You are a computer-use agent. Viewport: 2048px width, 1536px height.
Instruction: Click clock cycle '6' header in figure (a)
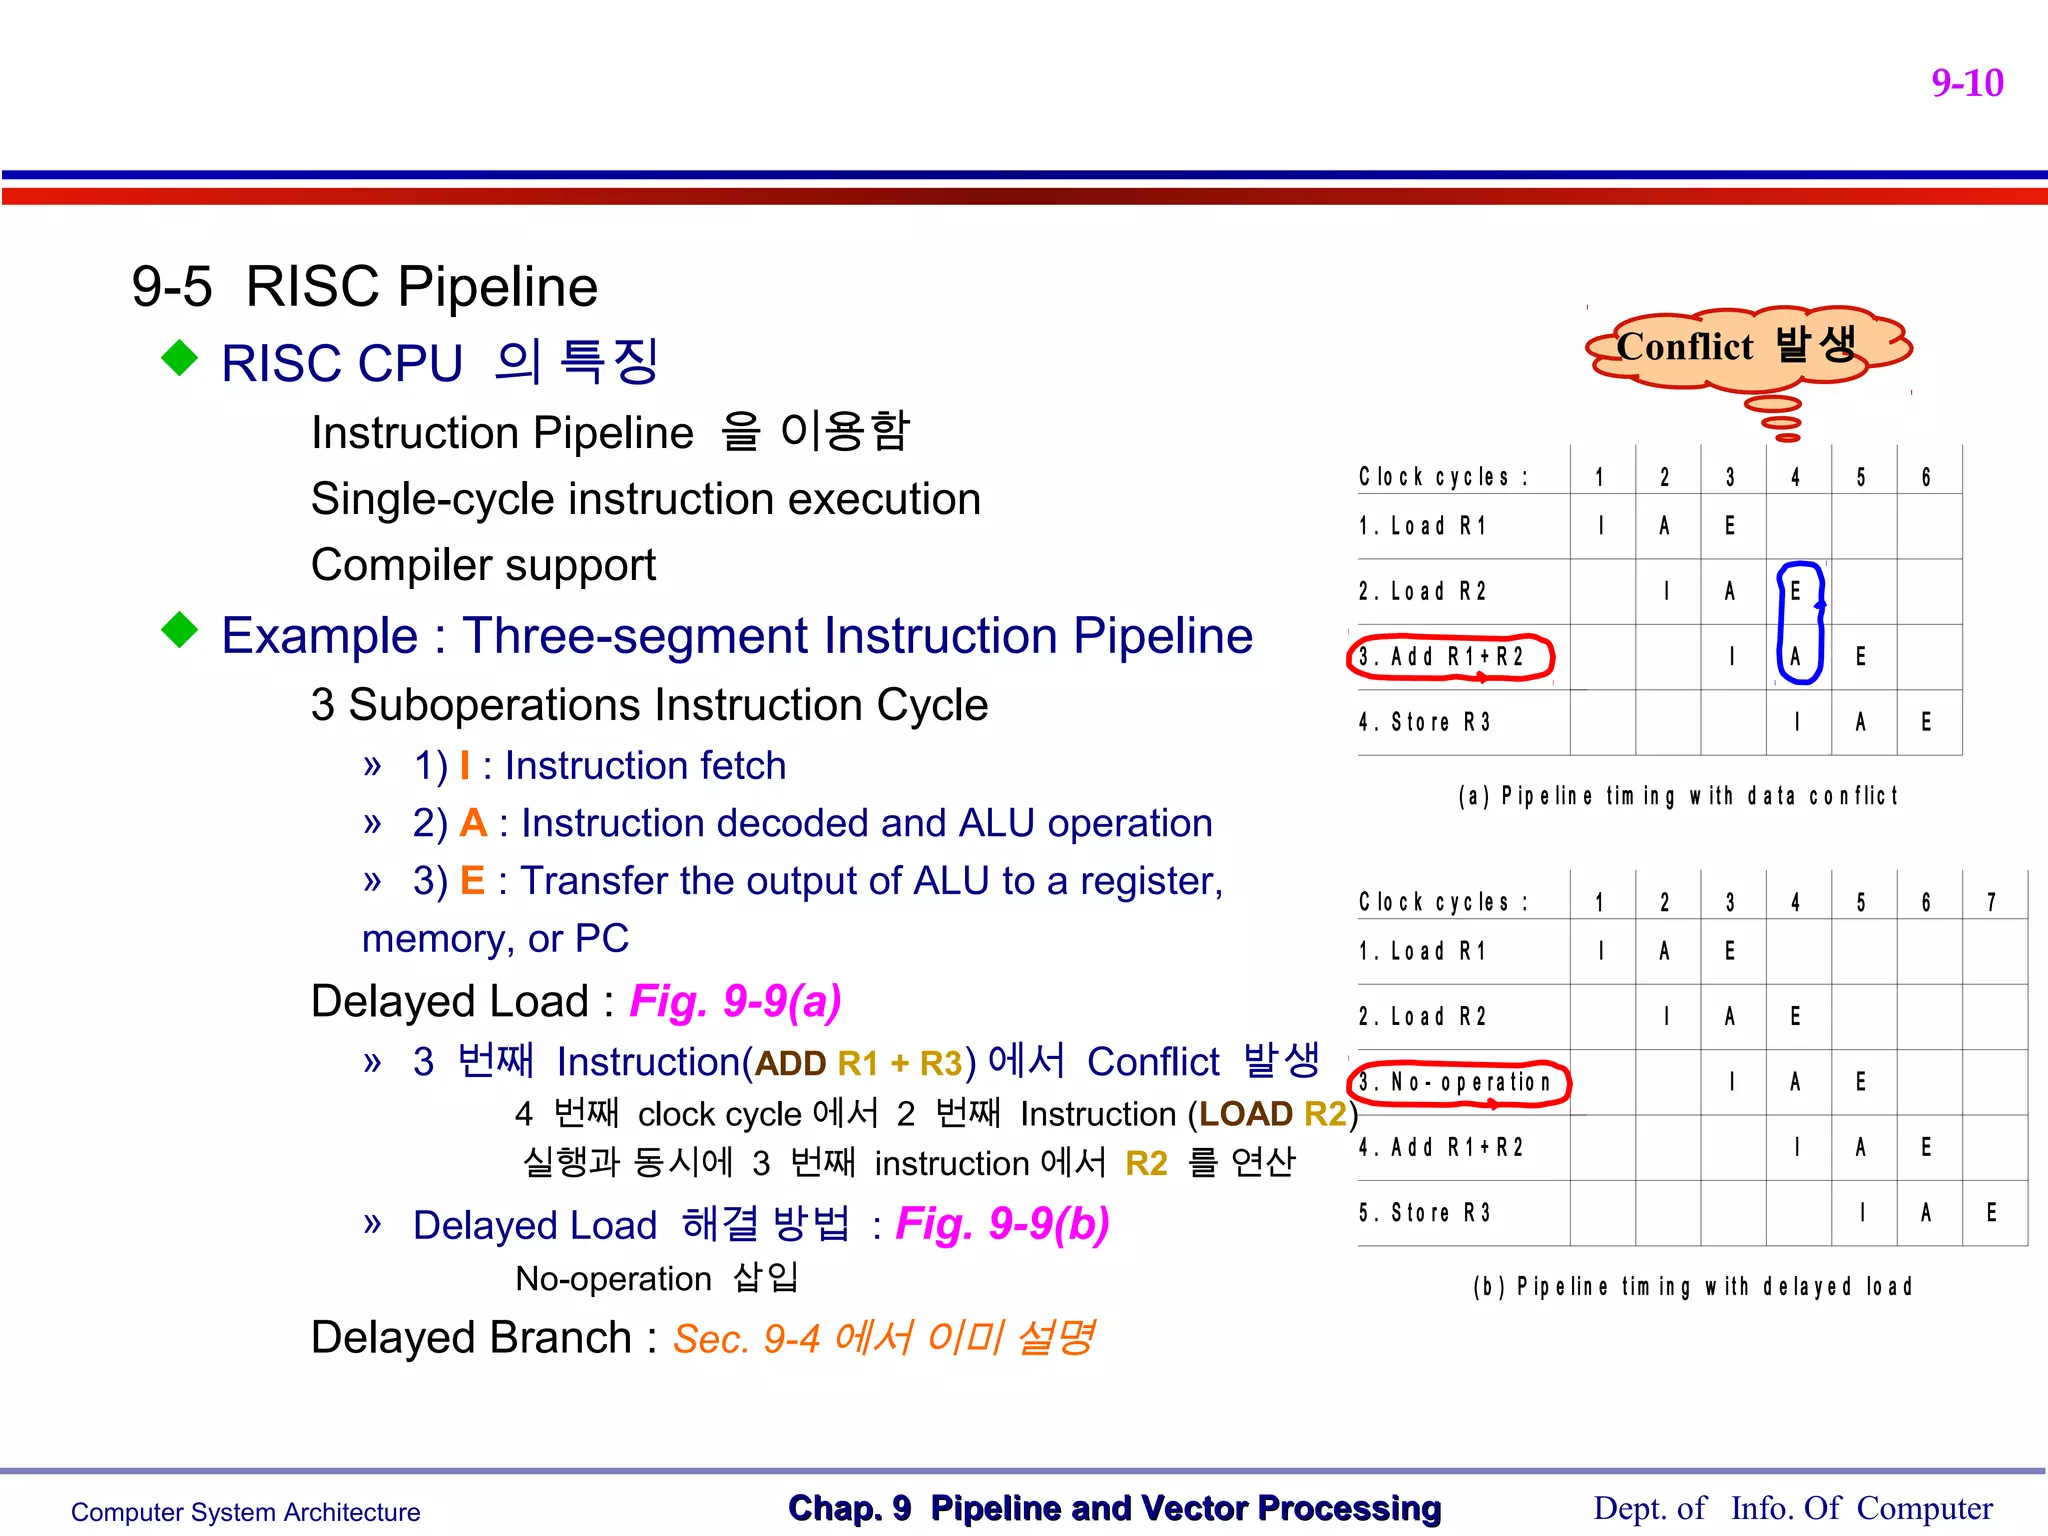(x=1926, y=477)
